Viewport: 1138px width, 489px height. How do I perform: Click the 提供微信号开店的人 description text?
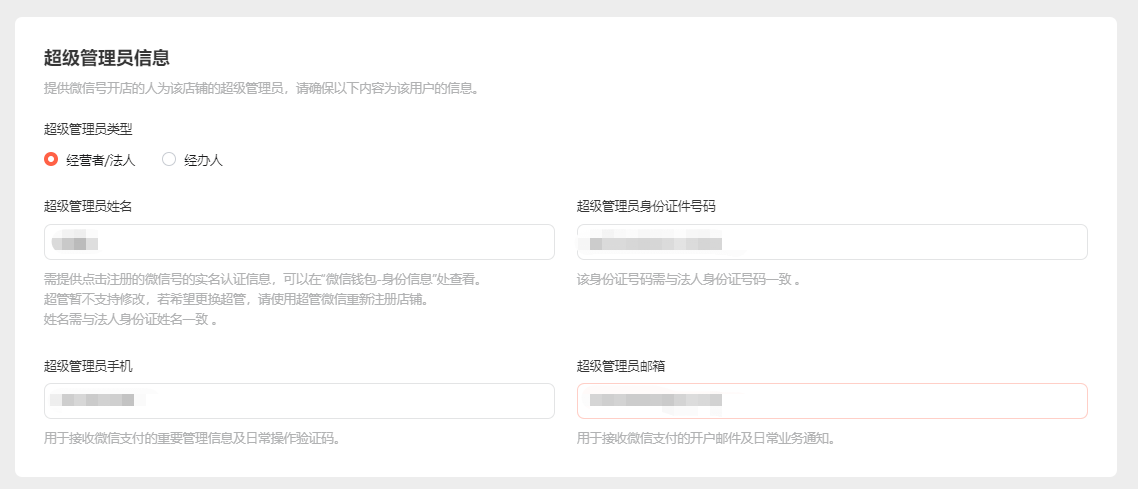click(261, 90)
